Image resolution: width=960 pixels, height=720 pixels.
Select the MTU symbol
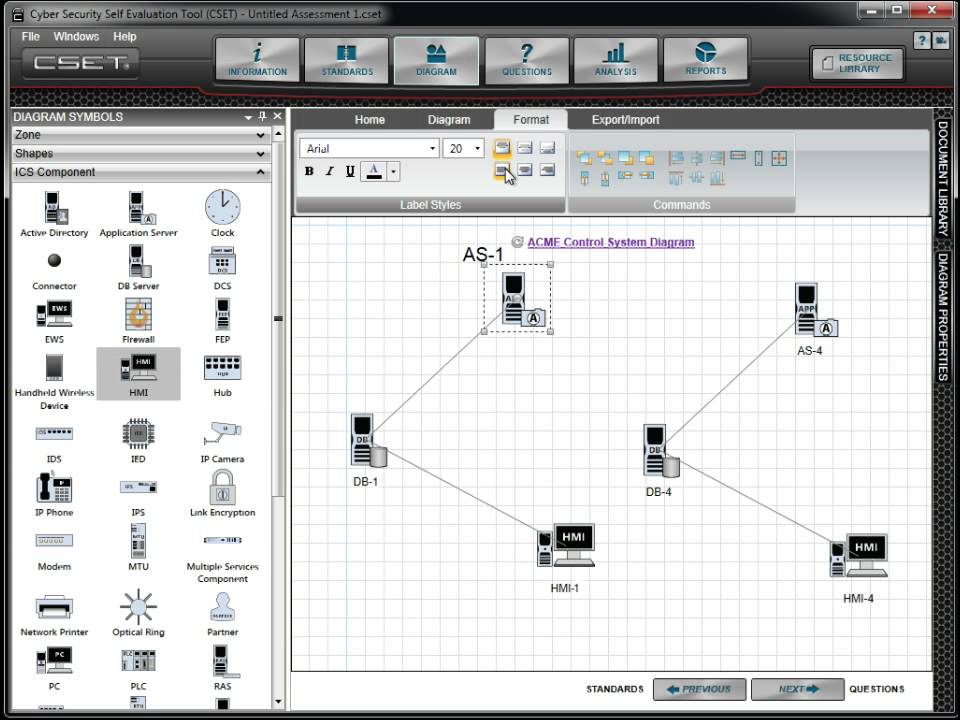click(x=138, y=547)
